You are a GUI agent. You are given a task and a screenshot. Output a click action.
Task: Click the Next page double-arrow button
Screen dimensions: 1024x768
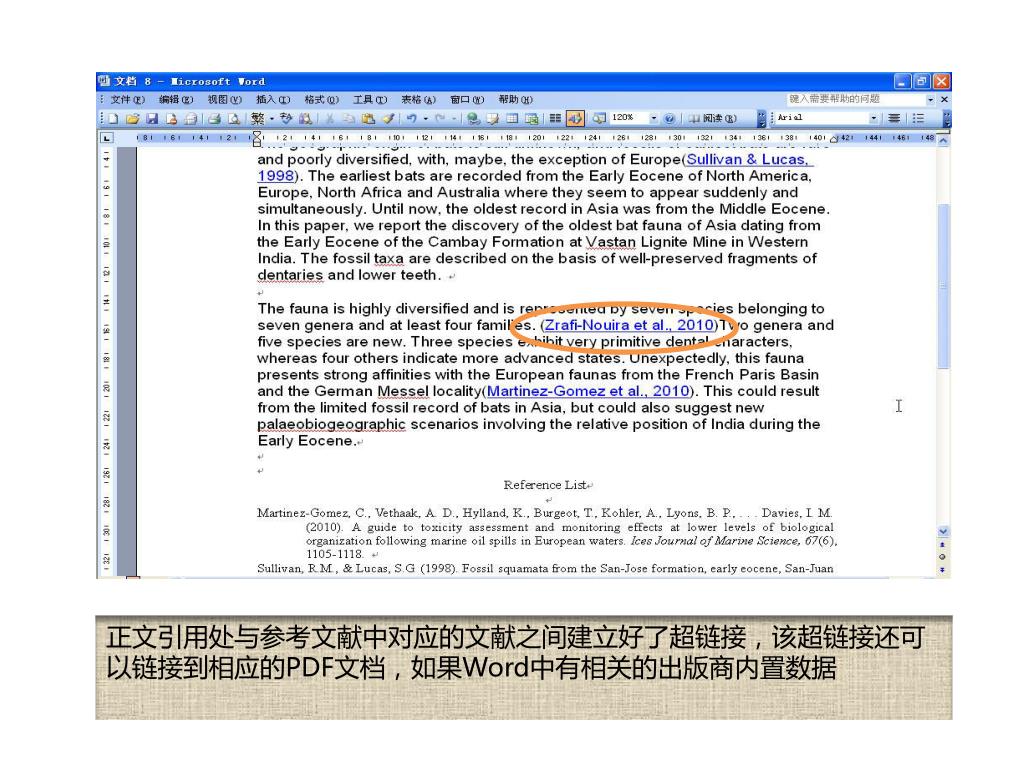pos(942,570)
